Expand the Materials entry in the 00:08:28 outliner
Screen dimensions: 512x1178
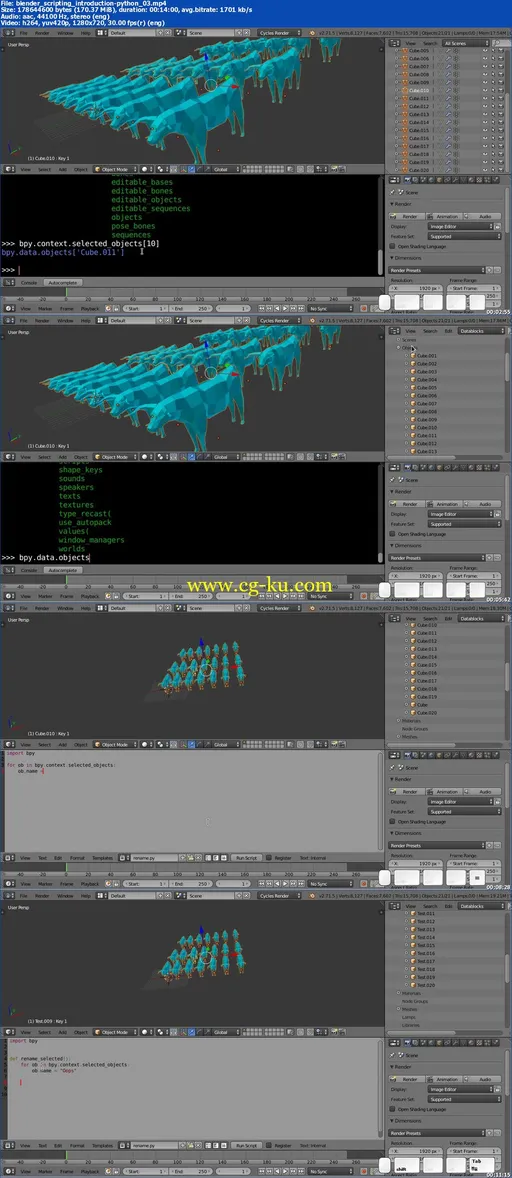click(400, 720)
